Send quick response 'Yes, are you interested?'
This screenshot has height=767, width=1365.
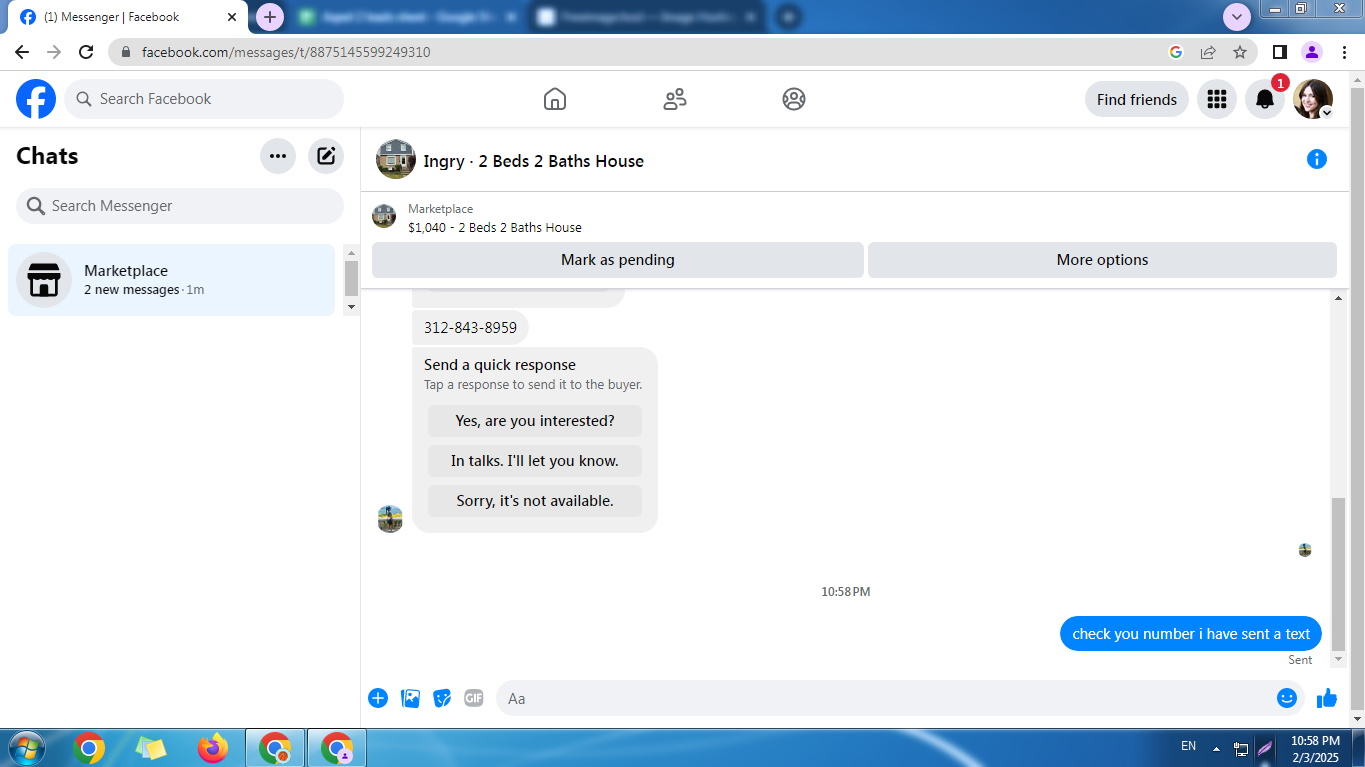point(535,421)
